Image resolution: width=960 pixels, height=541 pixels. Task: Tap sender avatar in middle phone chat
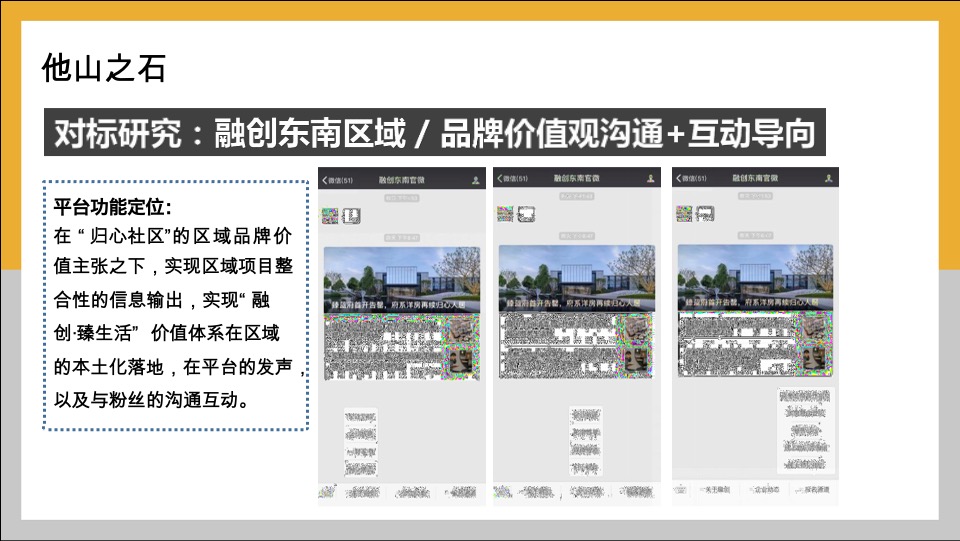pos(505,214)
